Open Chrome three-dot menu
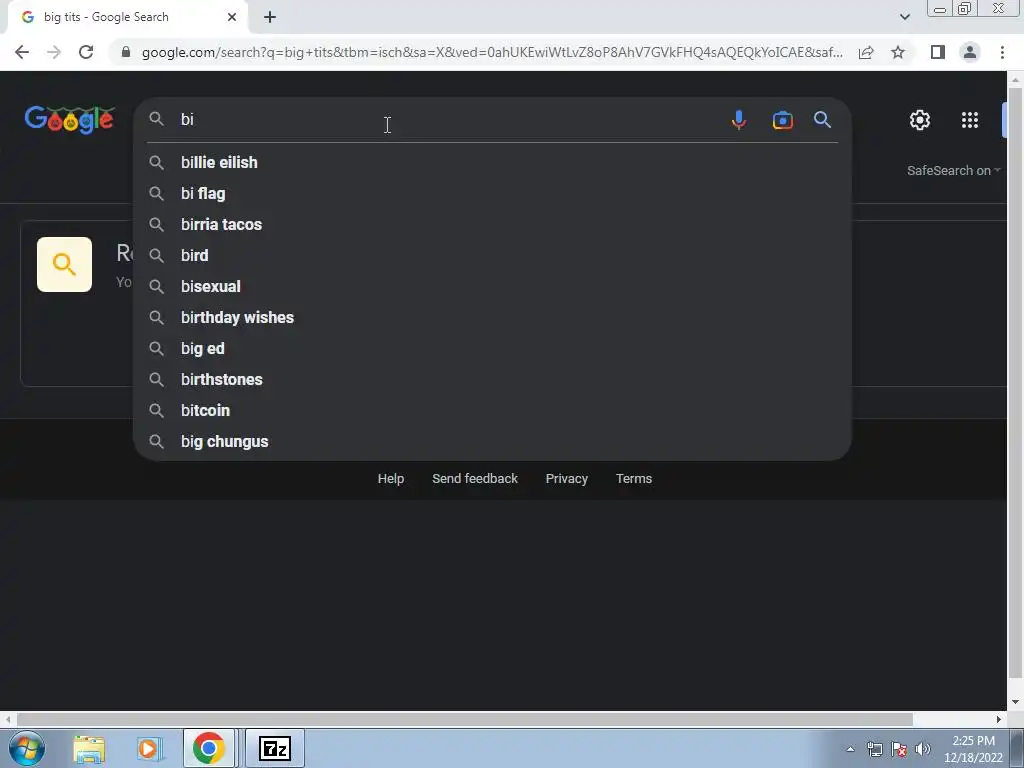Screen dimensions: 1024x768 coord(1002,52)
